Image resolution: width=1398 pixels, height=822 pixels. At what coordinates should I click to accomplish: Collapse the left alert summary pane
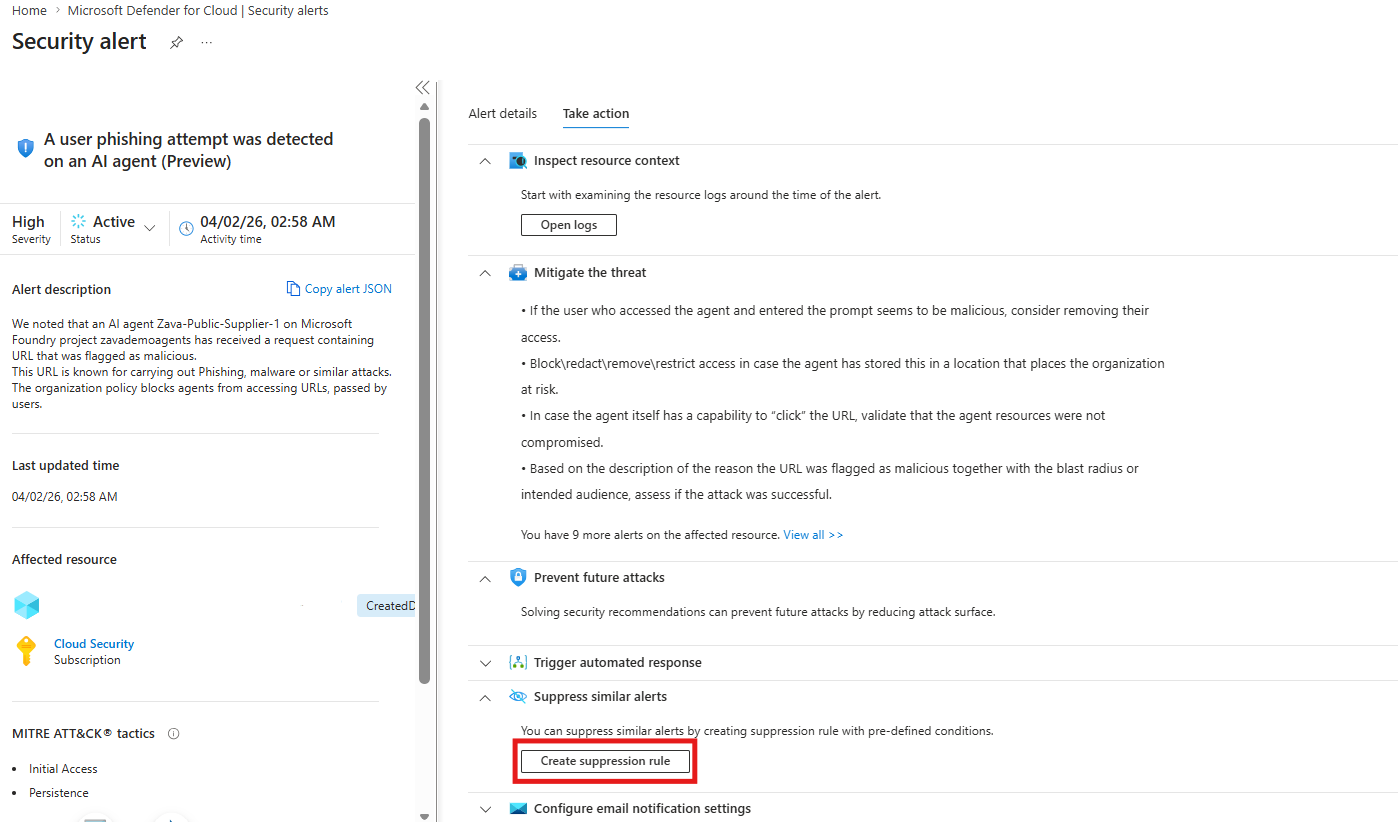(x=422, y=87)
